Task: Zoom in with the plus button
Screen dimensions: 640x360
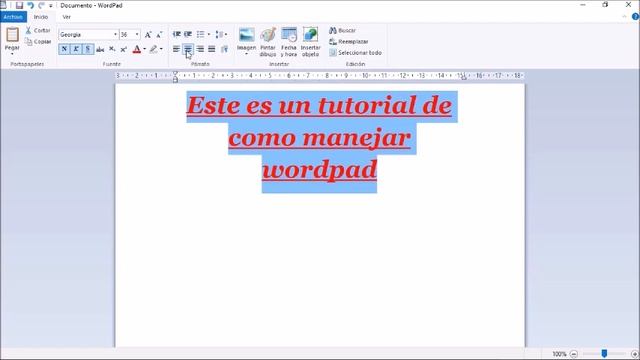Action: pos(635,354)
